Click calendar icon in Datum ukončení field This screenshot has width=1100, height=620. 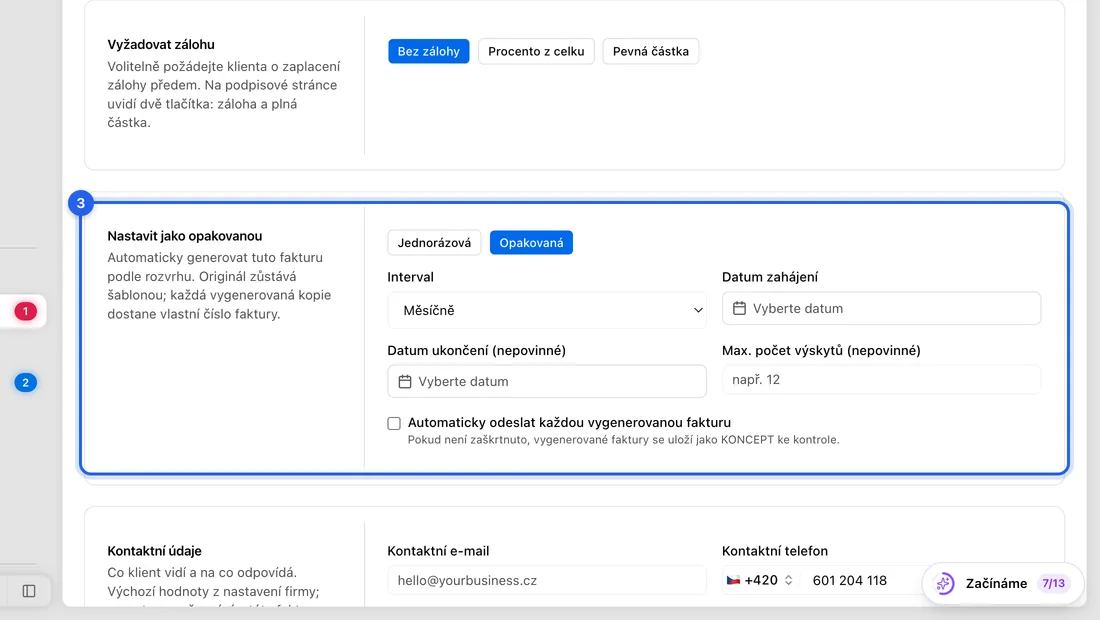coord(405,382)
